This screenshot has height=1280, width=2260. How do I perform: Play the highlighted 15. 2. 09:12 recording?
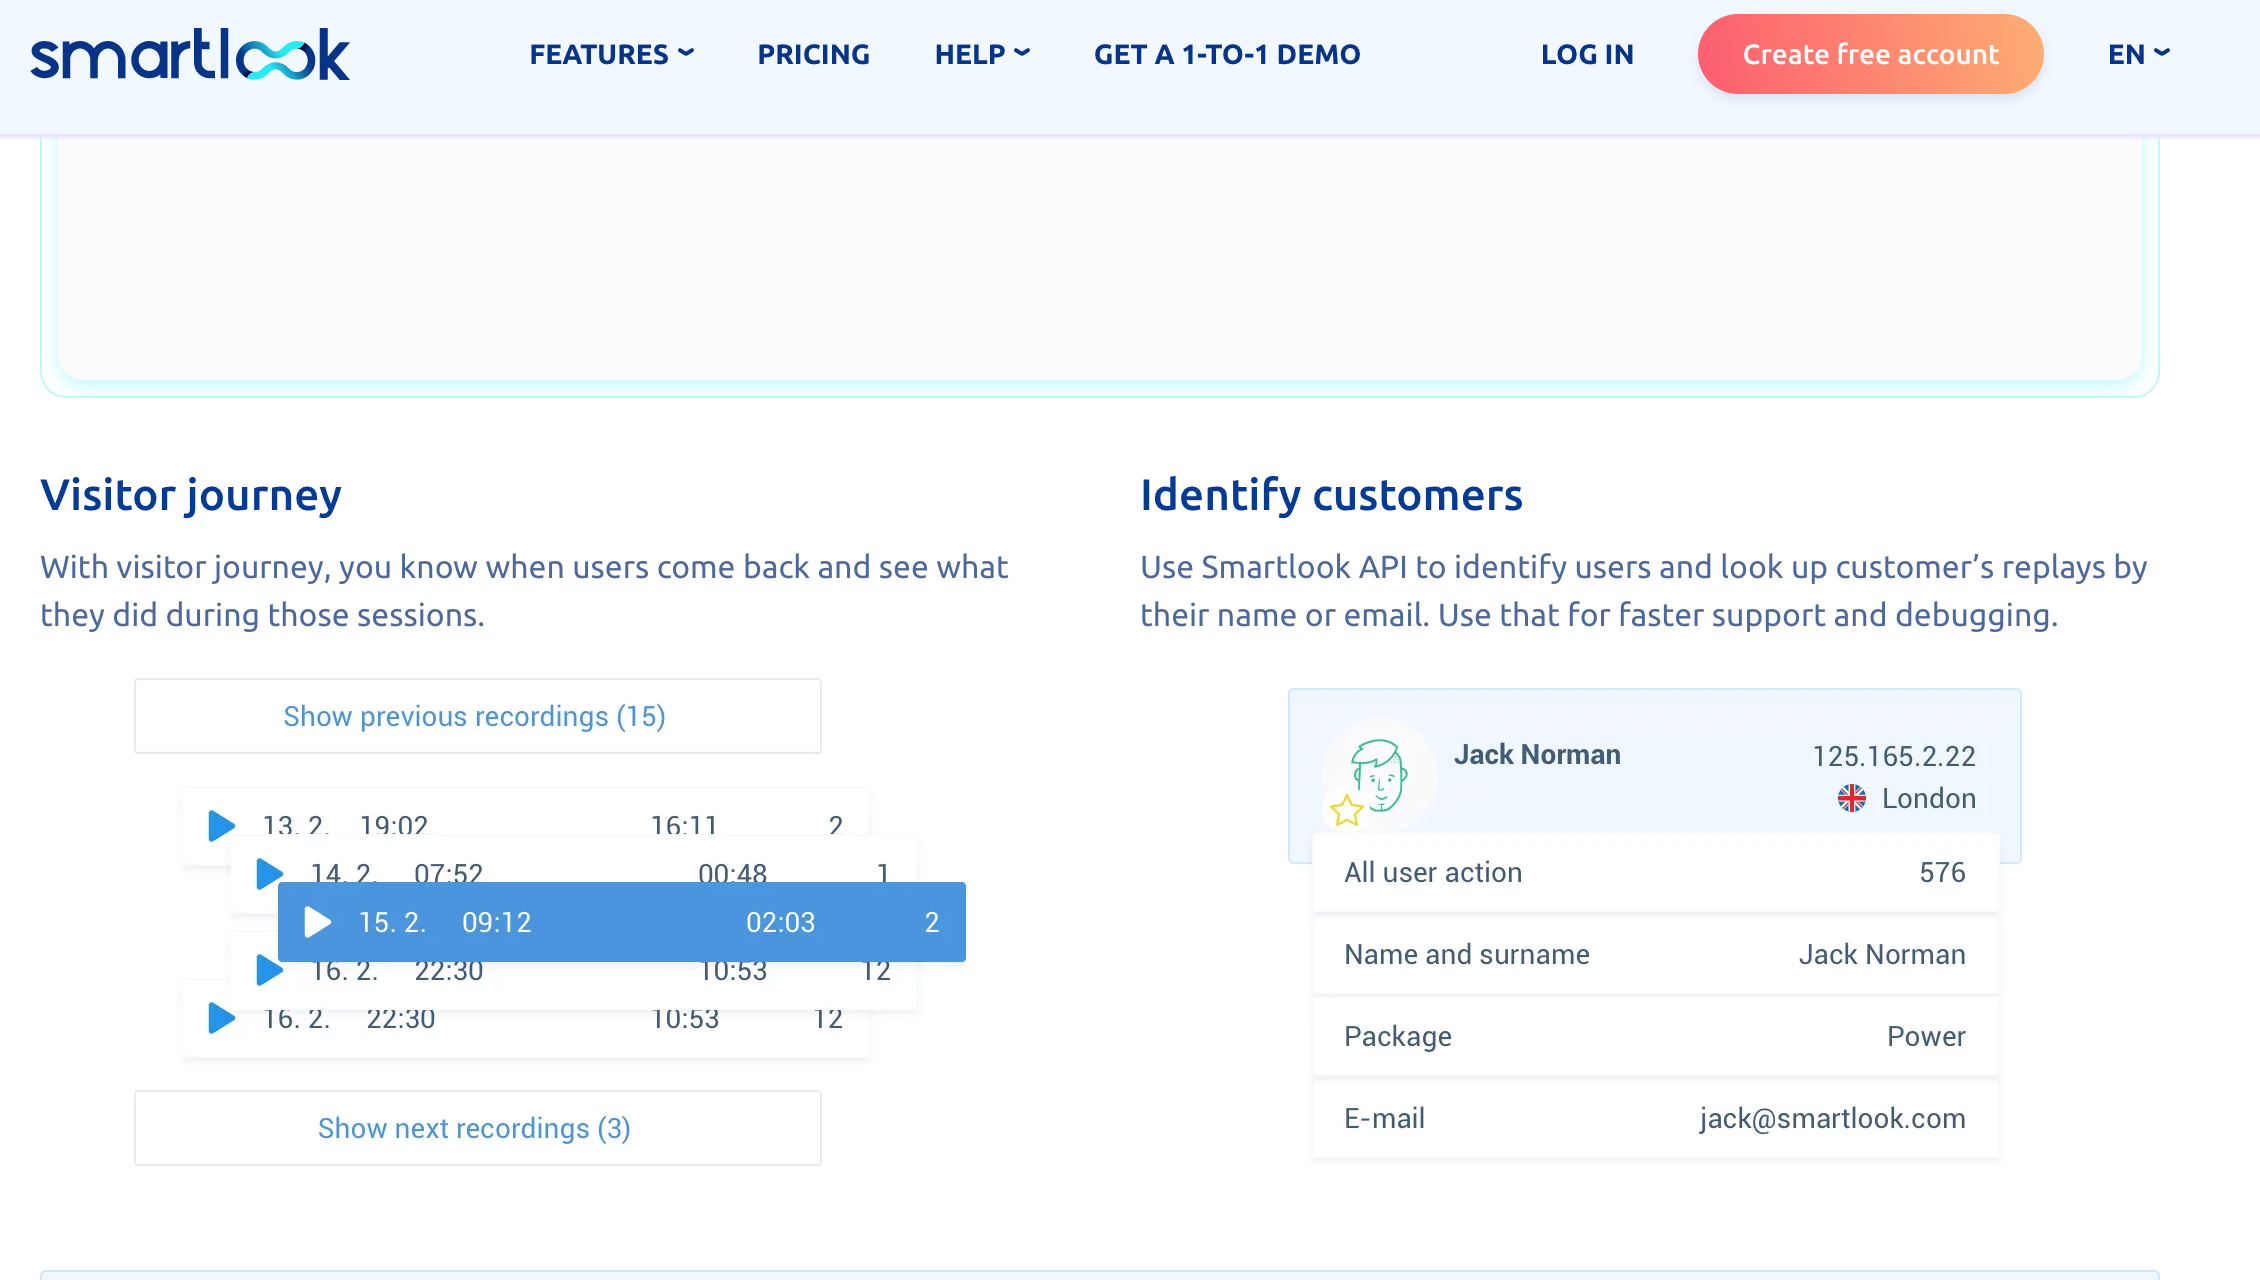click(317, 922)
